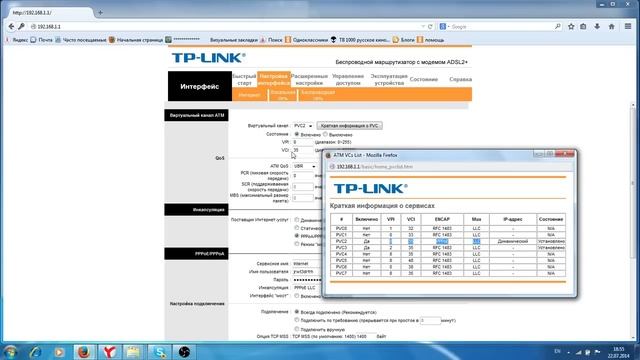
Task: Select the Интернет sub-tab
Action: click(249, 95)
